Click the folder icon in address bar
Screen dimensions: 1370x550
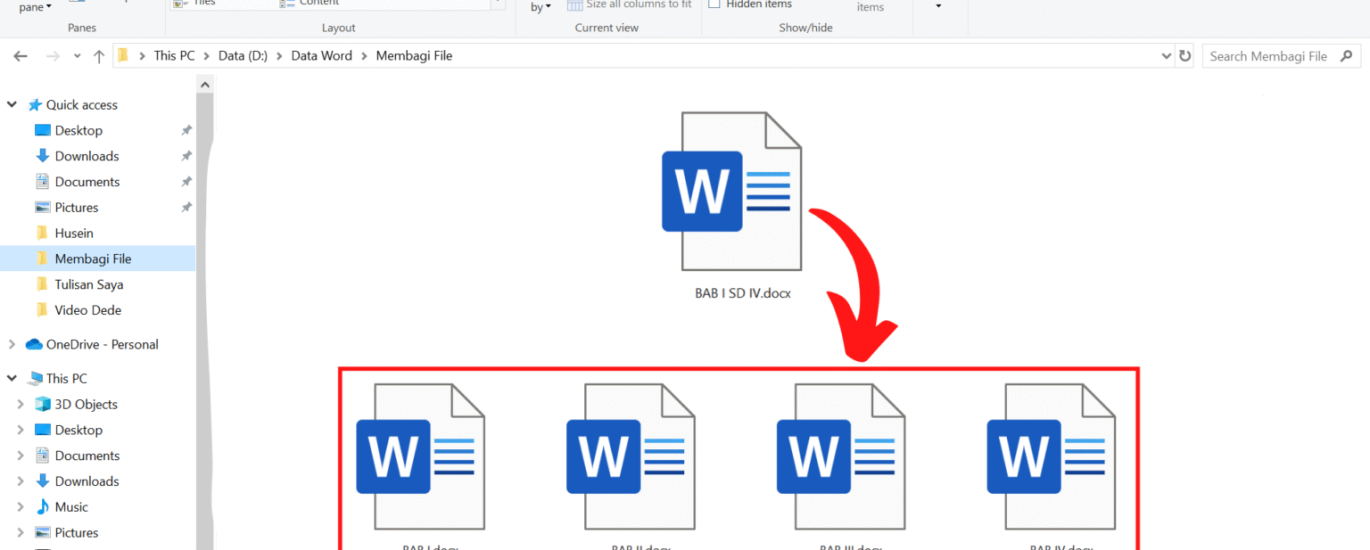click(123, 56)
